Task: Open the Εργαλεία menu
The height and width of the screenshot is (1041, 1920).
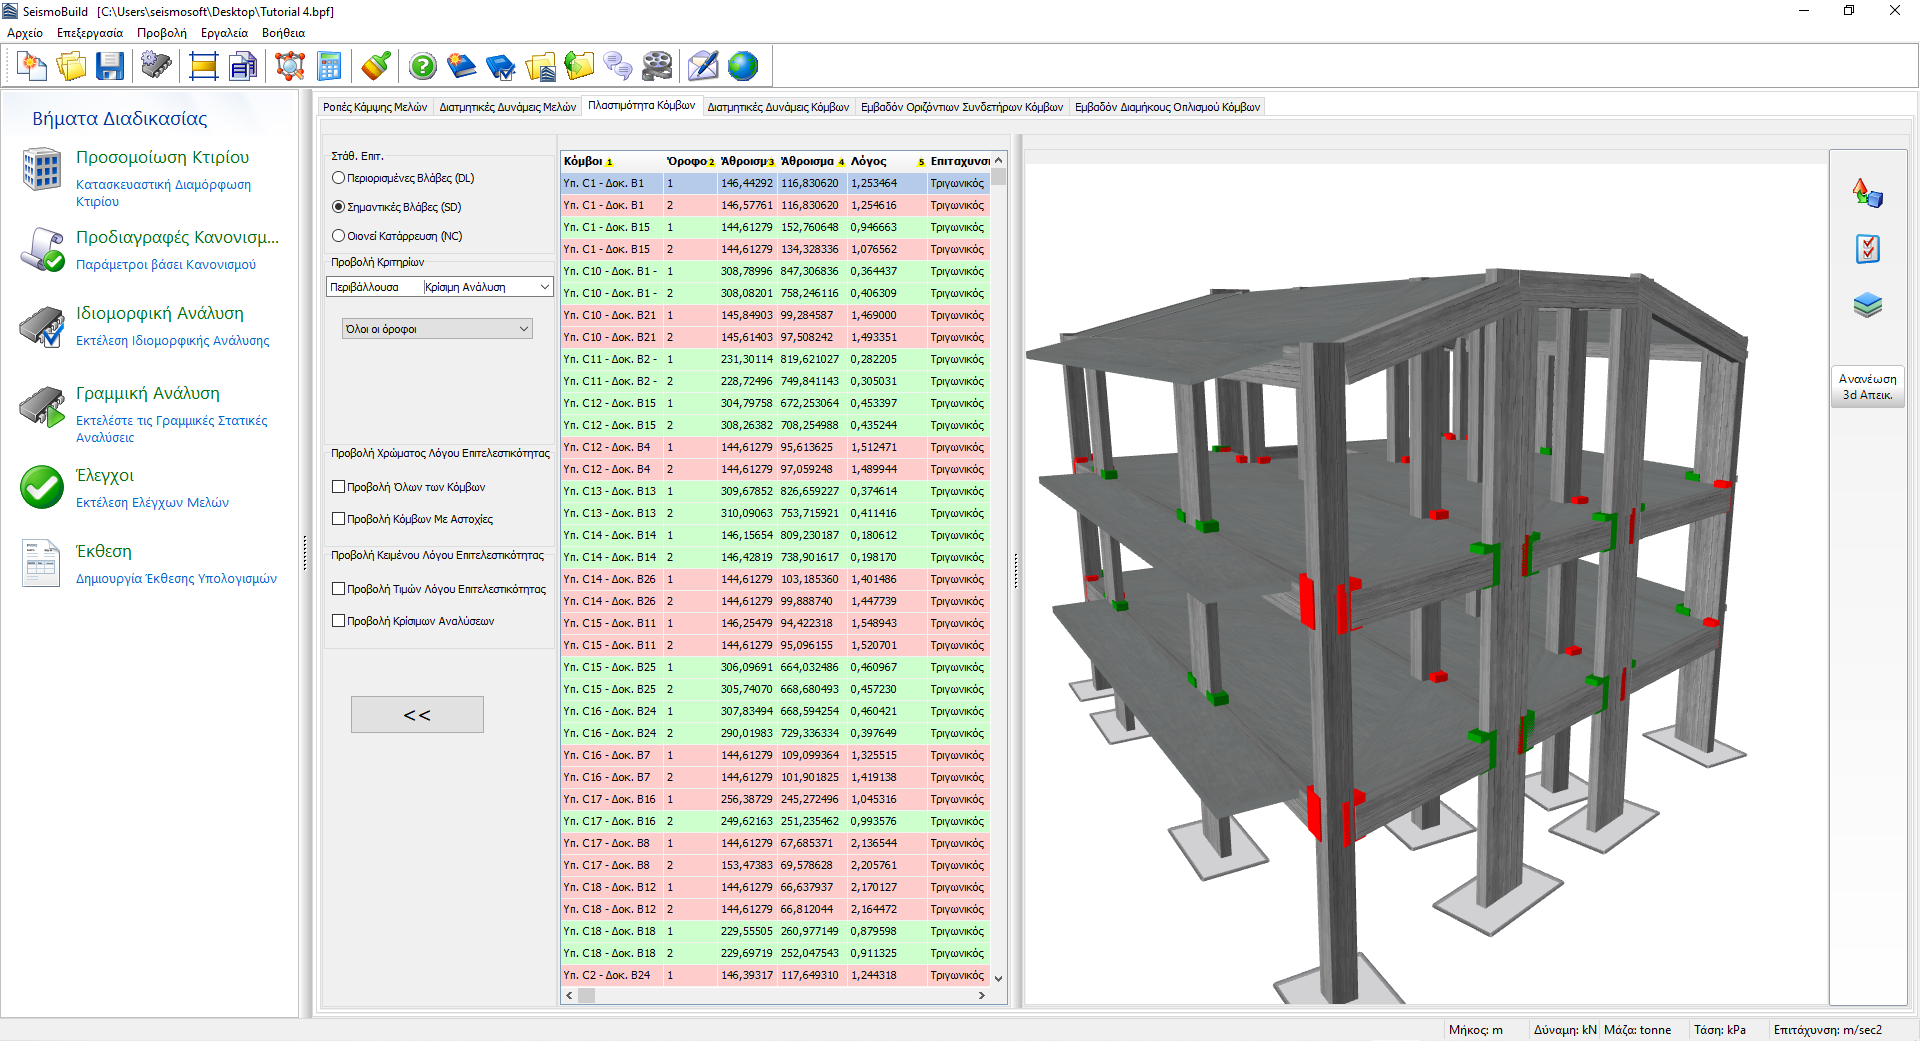Action: [224, 33]
